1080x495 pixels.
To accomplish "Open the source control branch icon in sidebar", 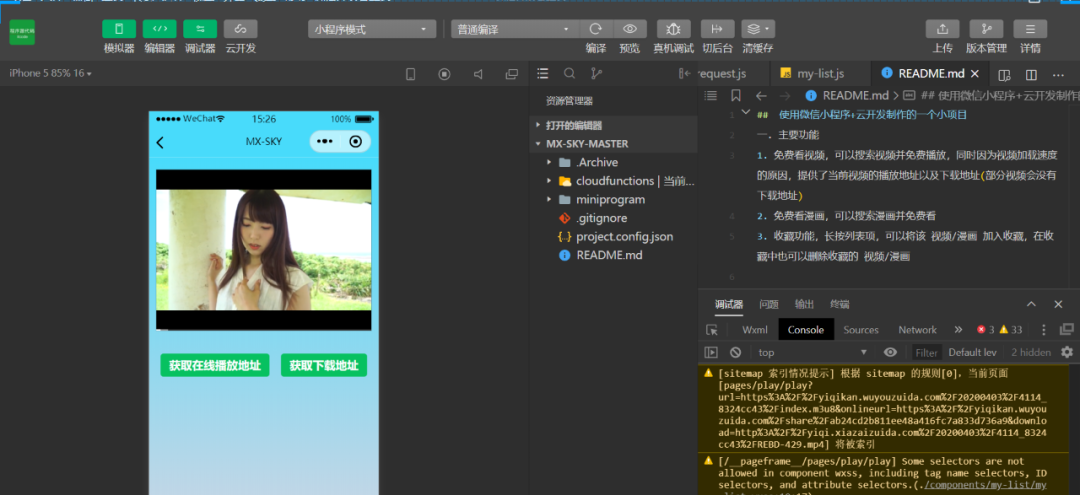I will (x=596, y=74).
